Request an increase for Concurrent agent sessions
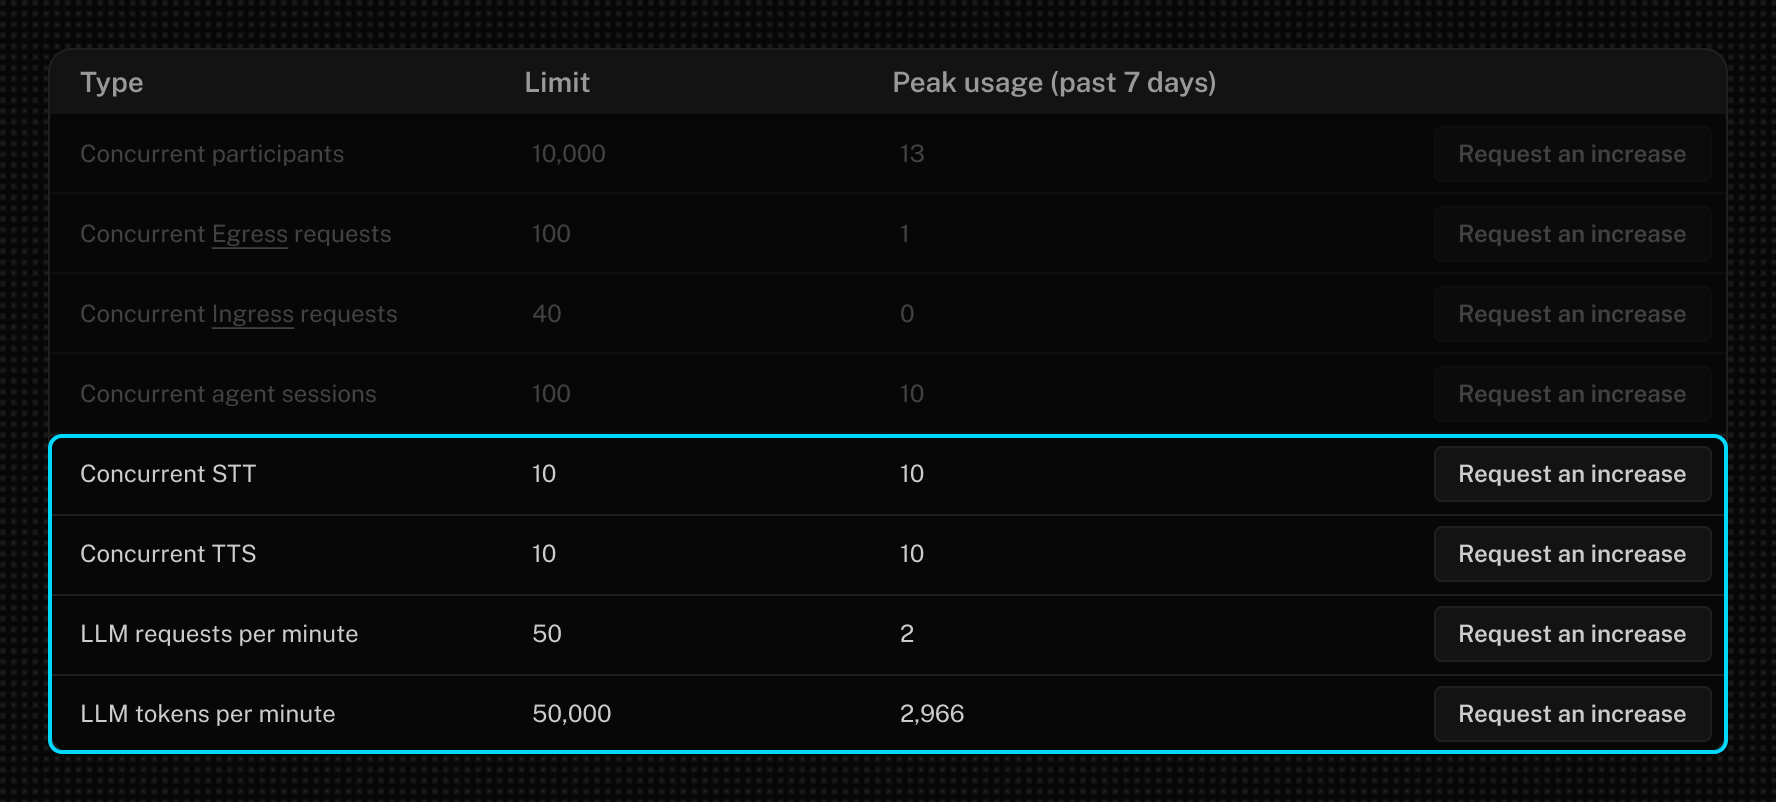1776x802 pixels. (x=1572, y=394)
